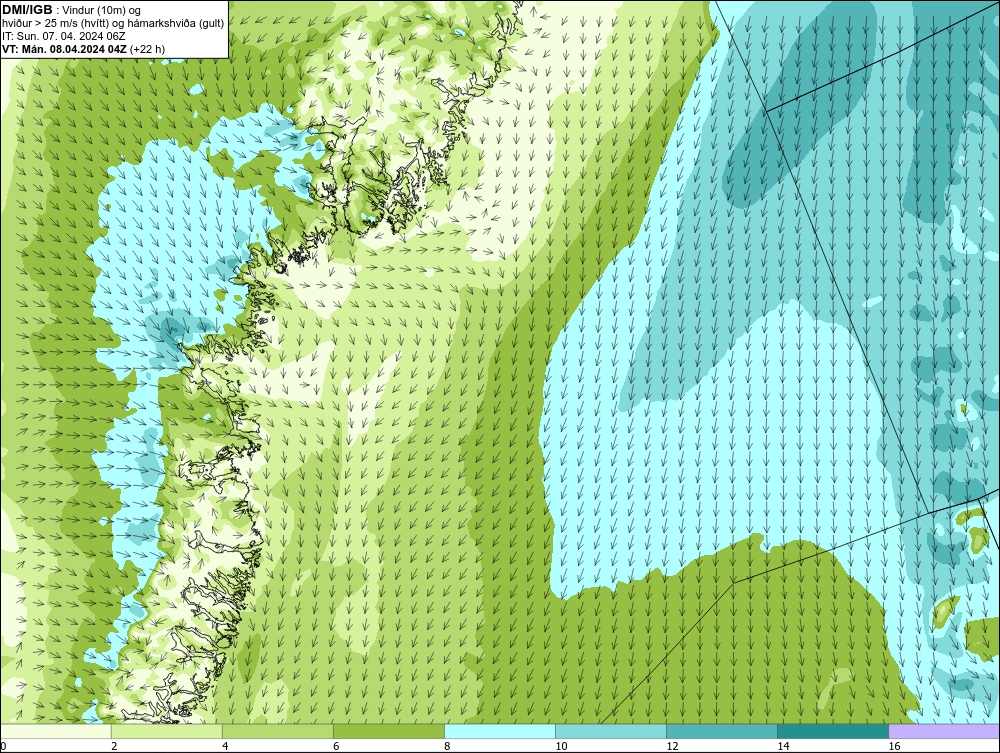Click the legend value label '6'
1000x753 pixels.
tap(335, 746)
